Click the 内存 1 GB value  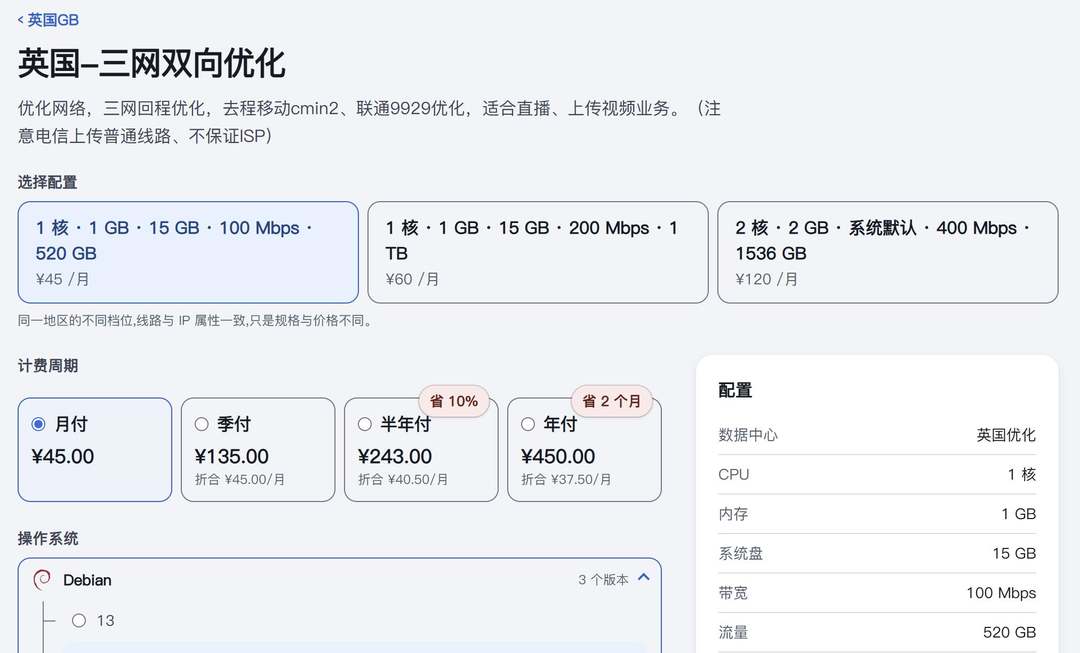point(1019,514)
